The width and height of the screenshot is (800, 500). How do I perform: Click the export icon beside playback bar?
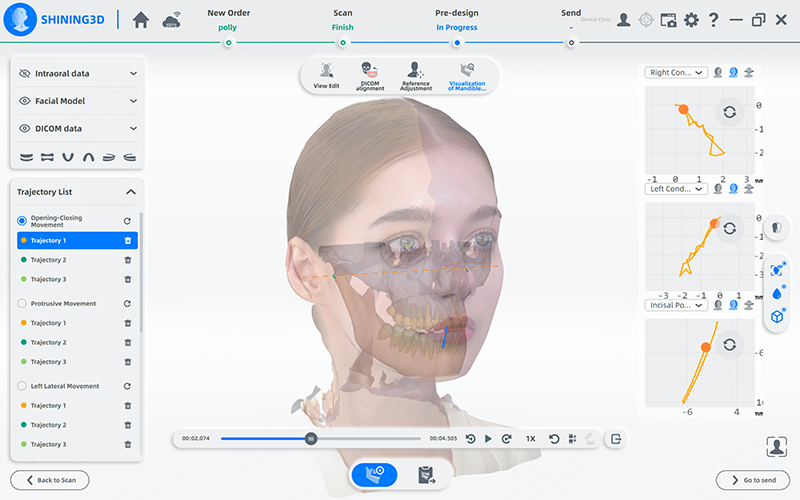coord(617,438)
